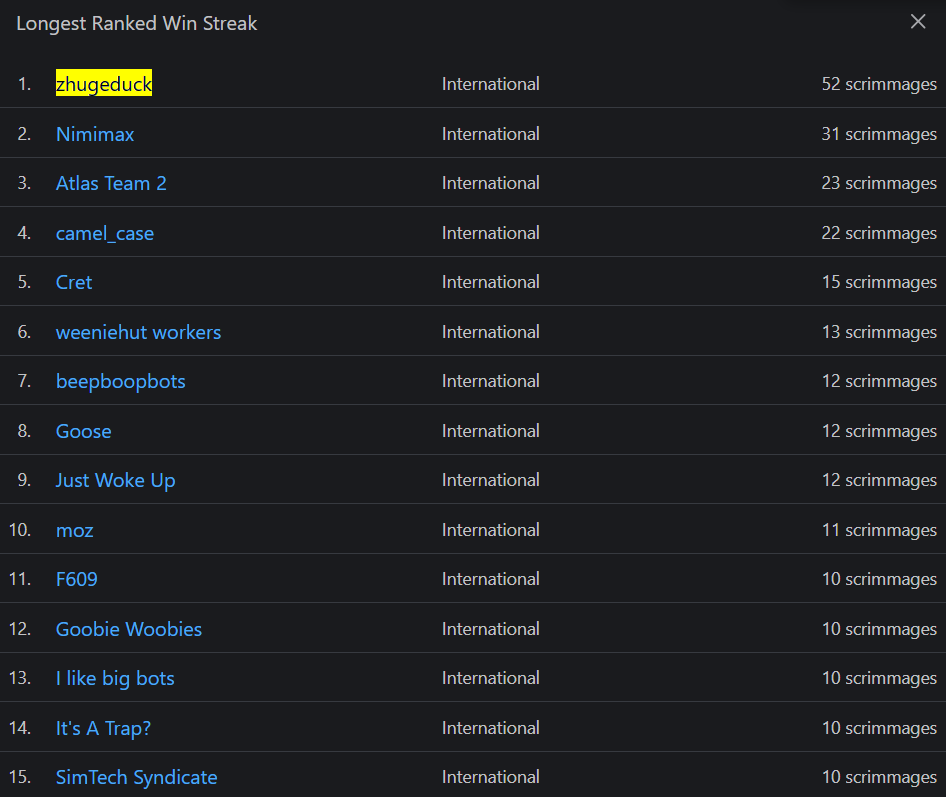Click the weeniehut workers link
946x797 pixels.
(138, 331)
